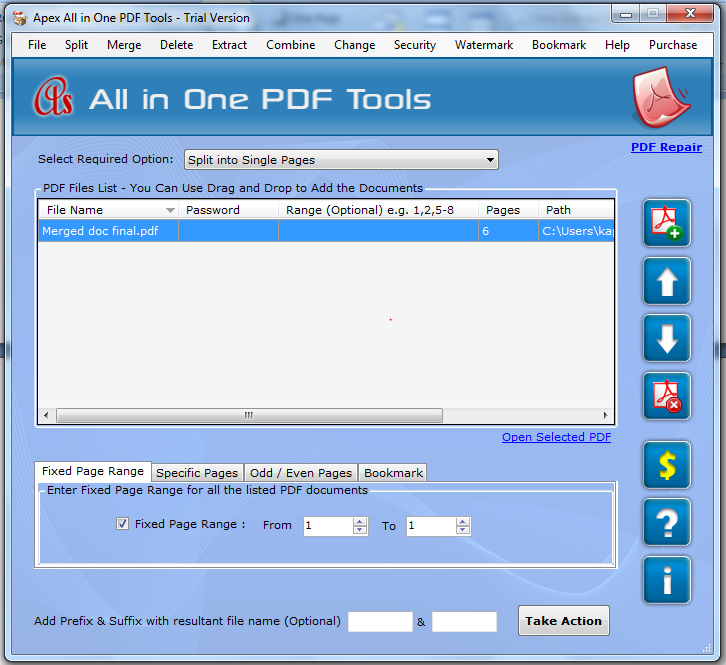Click the From page number field
The height and width of the screenshot is (665, 726).
[x=328, y=526]
